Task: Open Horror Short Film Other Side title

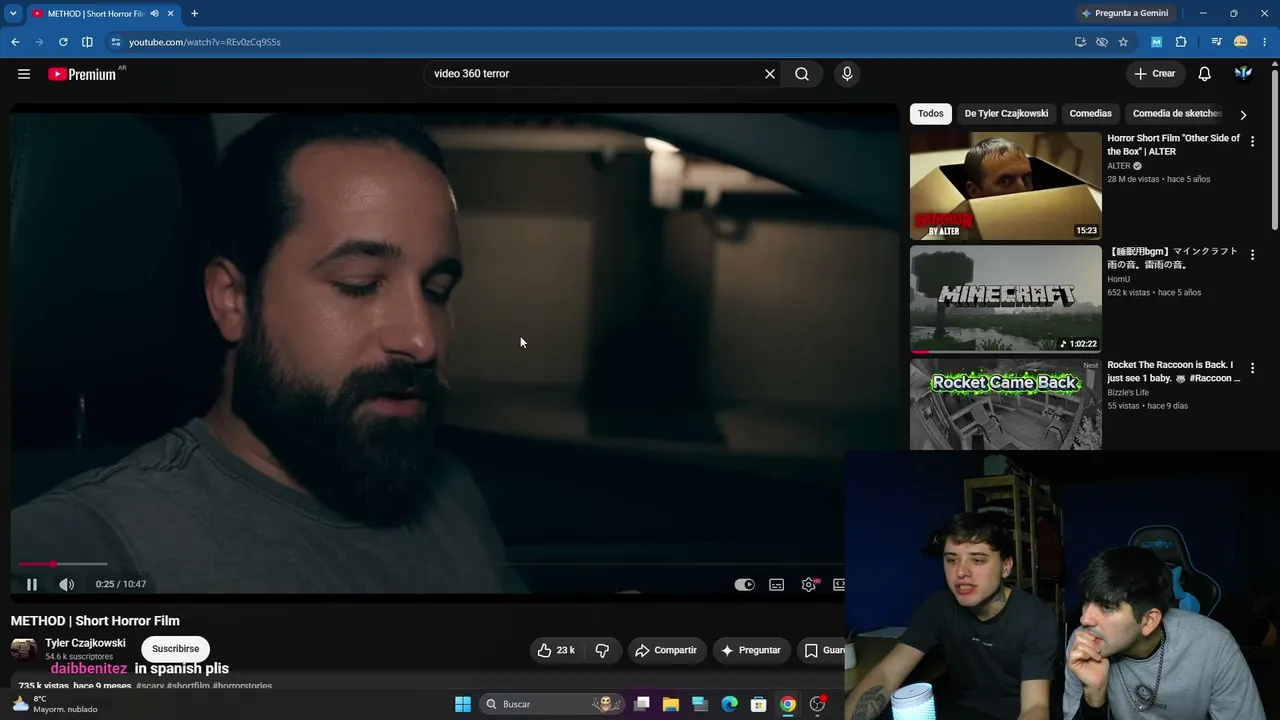Action: click(1174, 145)
